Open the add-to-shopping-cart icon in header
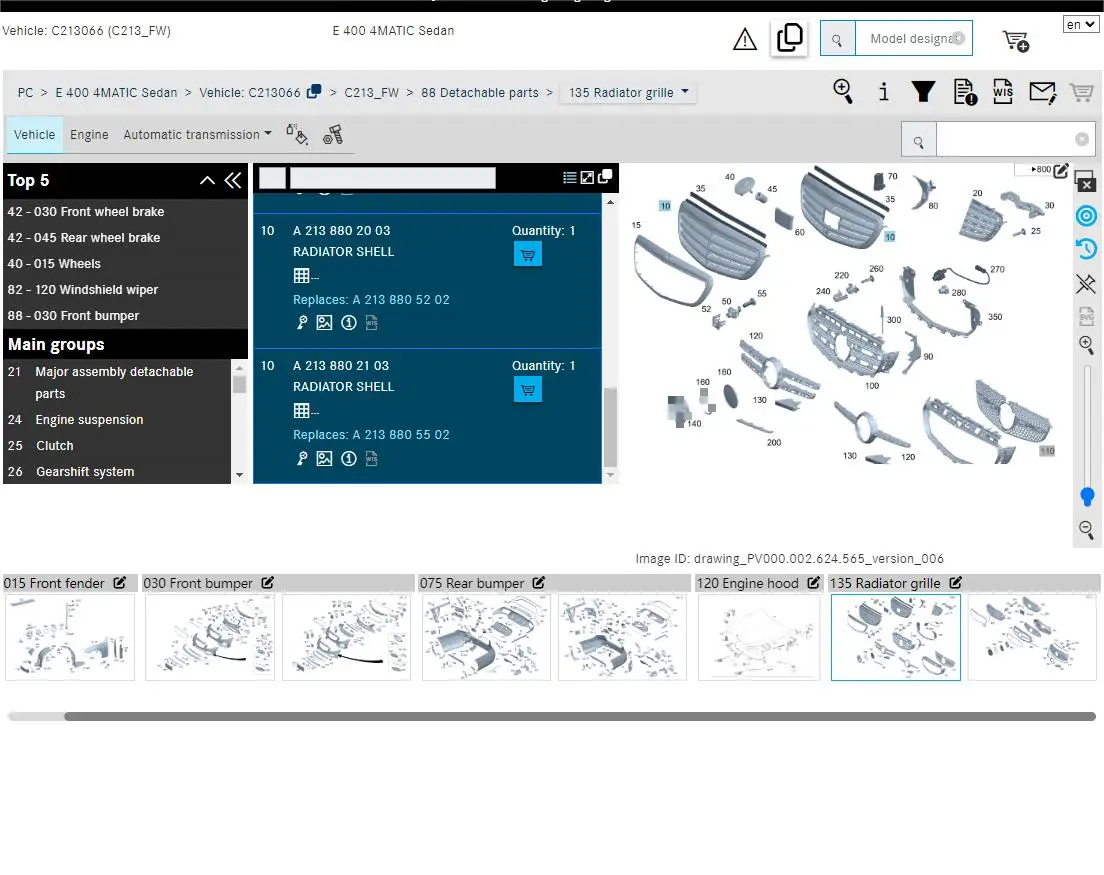 (1016, 41)
